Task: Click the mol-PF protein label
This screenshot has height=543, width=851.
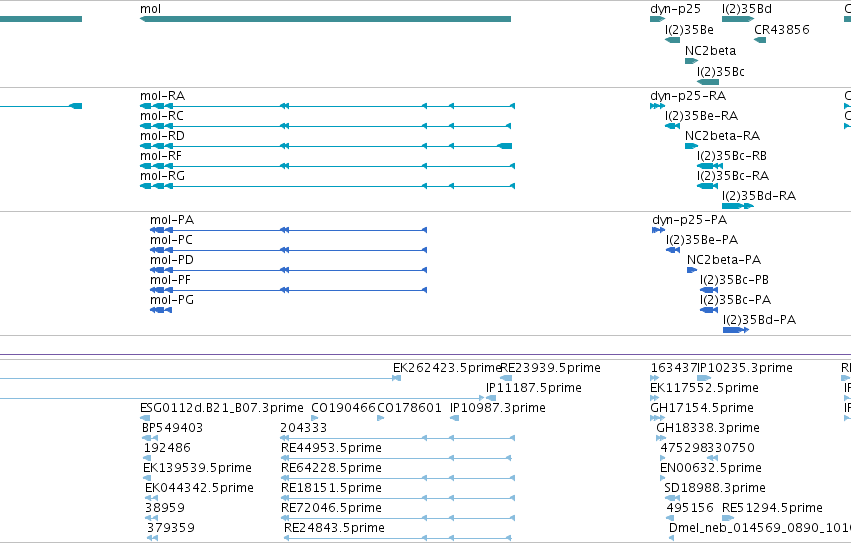Action: (170, 280)
